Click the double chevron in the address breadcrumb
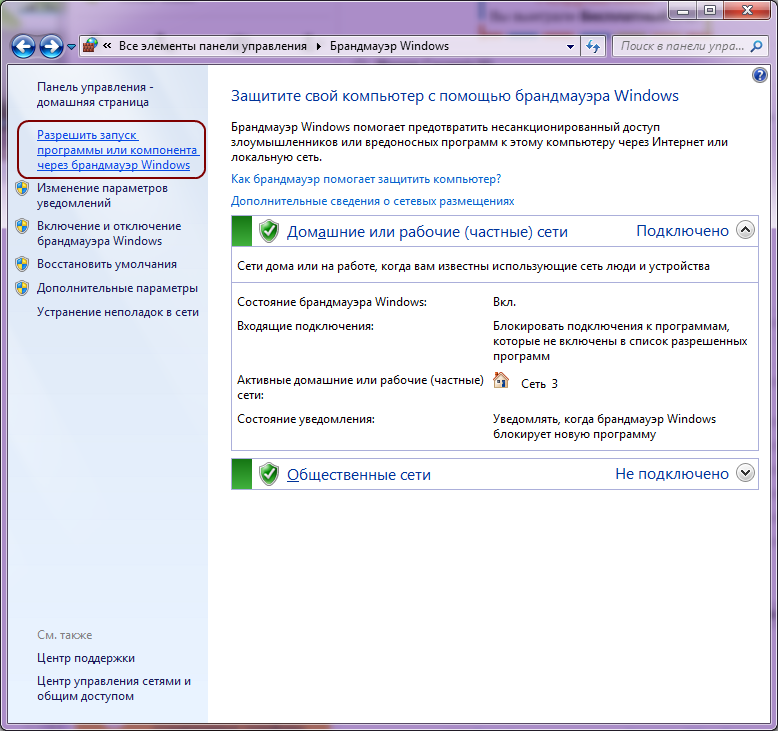This screenshot has height=731, width=778. tap(107, 46)
